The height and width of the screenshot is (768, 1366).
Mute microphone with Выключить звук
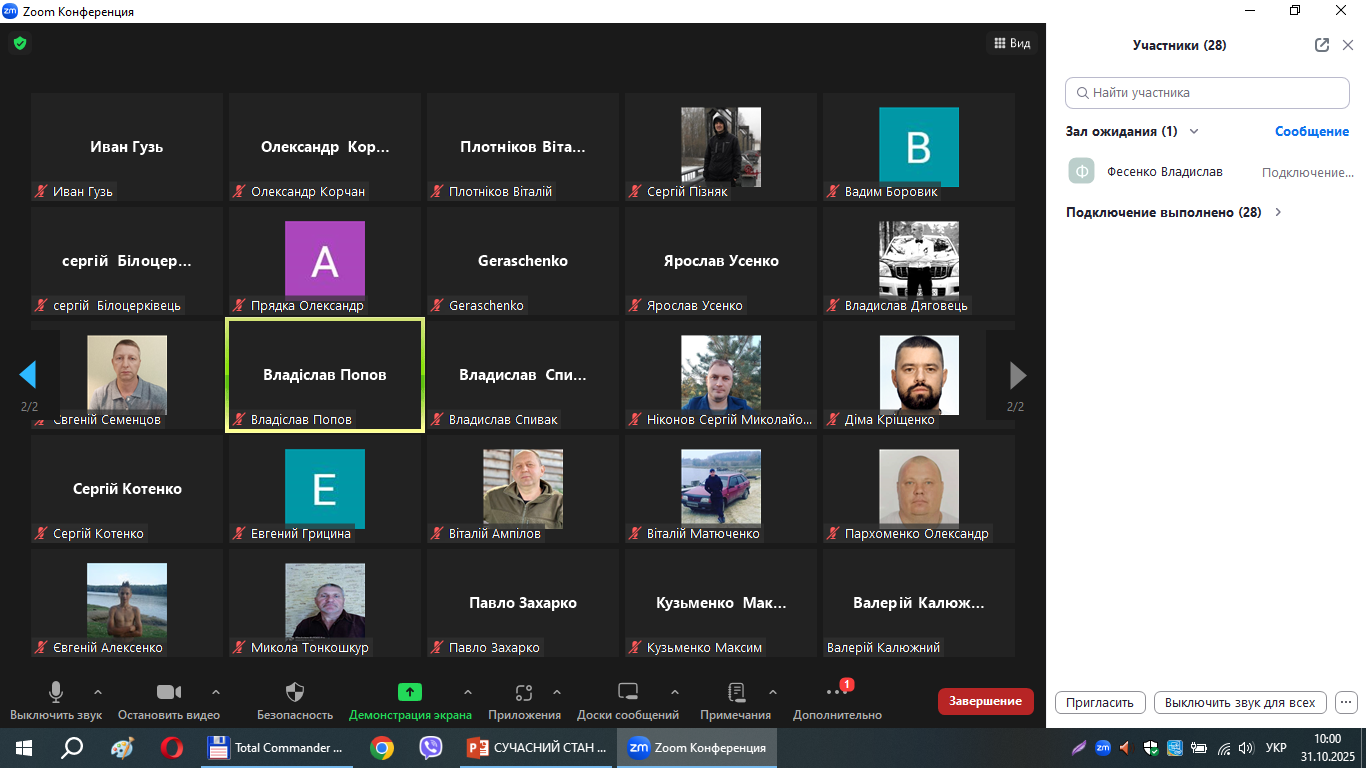point(56,692)
